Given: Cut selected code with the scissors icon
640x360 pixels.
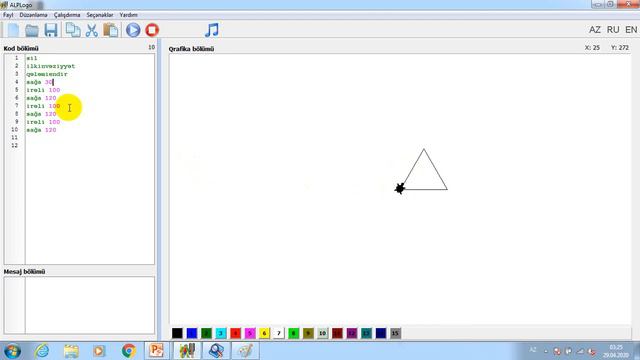Looking at the screenshot, I should (x=92, y=30).
